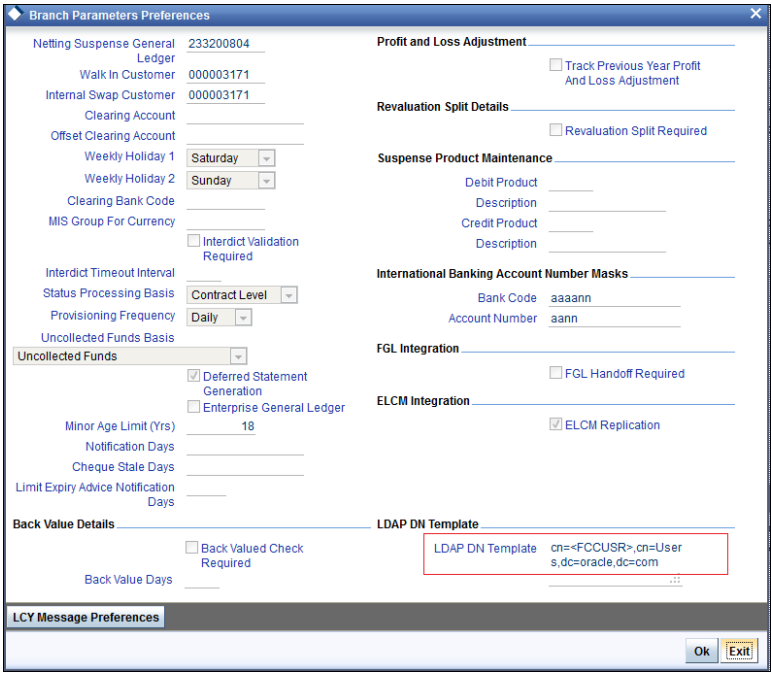Click the Account Number mask field aann
The image size is (771, 676).
tap(615, 319)
